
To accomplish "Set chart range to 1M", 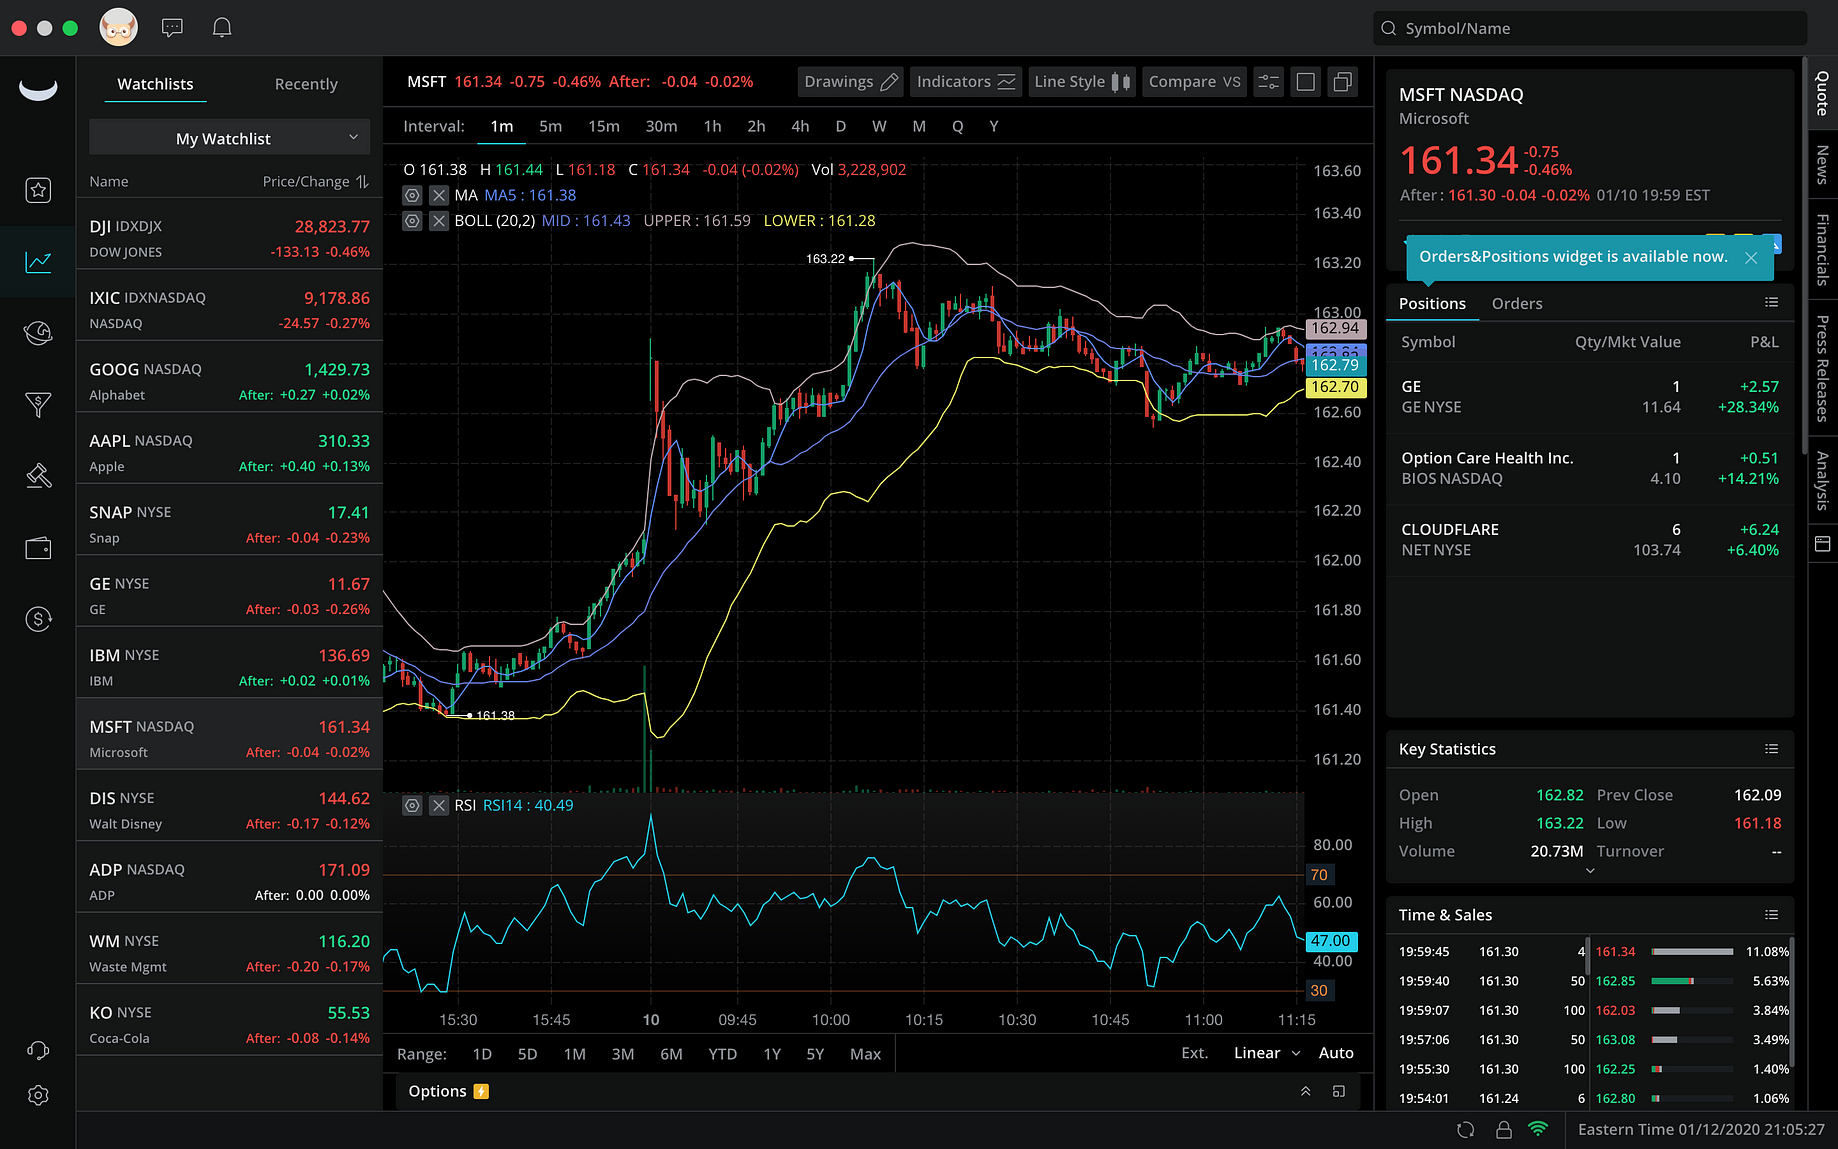I will (x=574, y=1054).
